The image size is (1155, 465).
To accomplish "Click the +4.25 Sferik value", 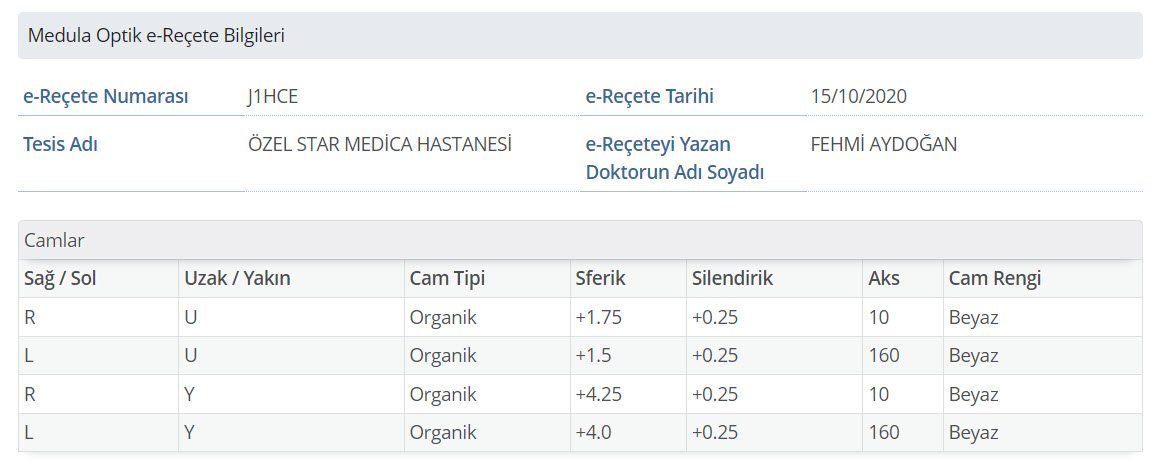I will click(x=599, y=394).
